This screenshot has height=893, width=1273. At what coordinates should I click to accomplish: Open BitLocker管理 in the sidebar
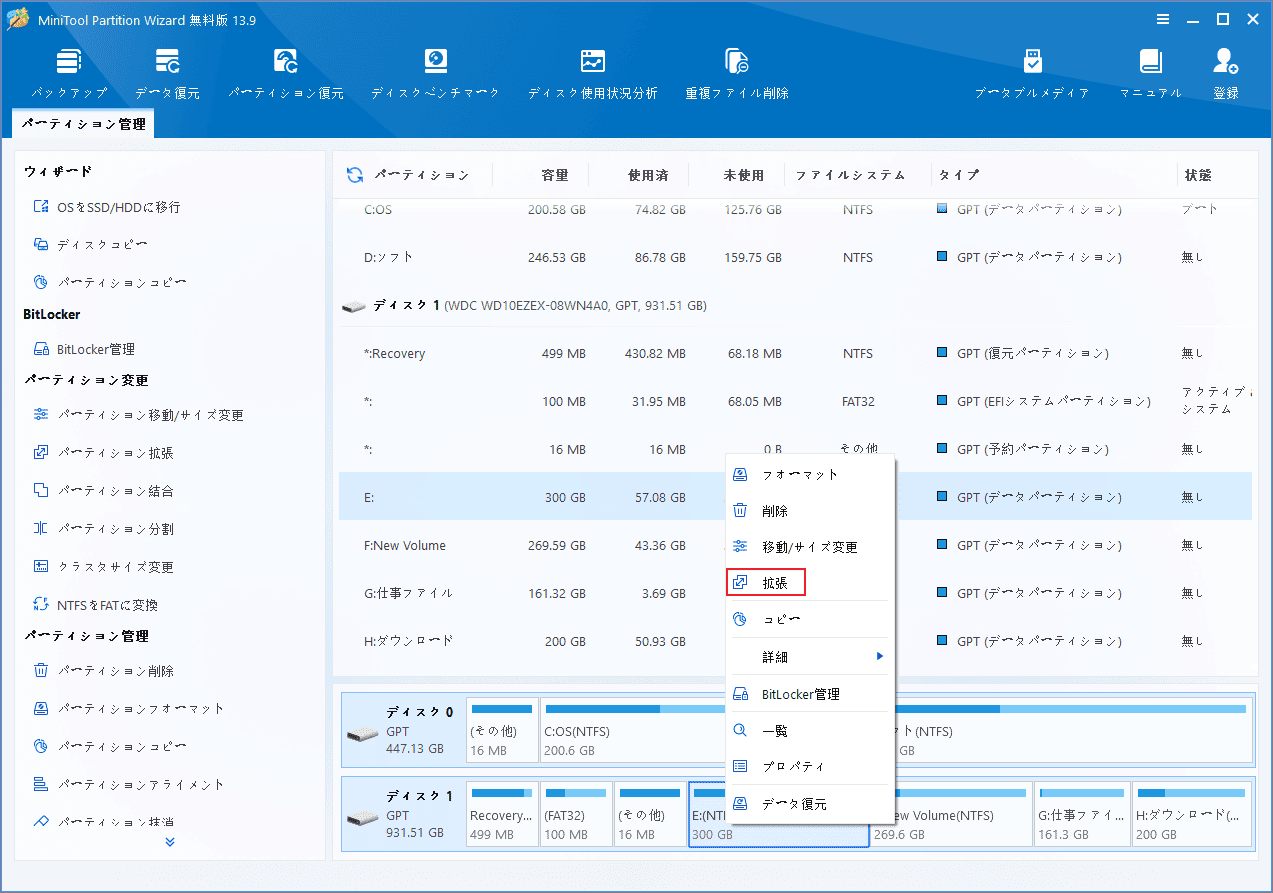click(x=85, y=349)
